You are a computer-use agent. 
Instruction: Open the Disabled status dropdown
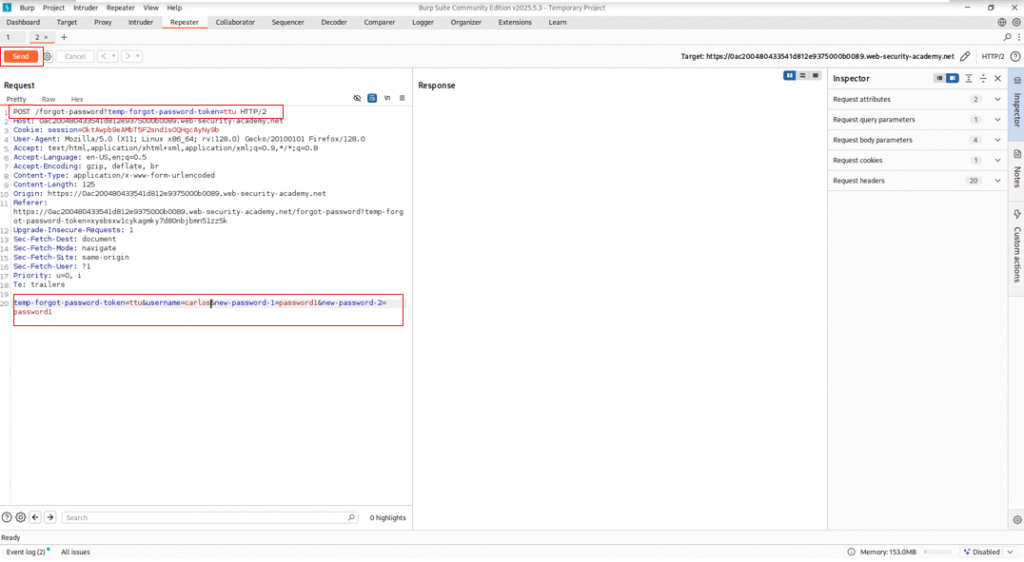[987, 552]
